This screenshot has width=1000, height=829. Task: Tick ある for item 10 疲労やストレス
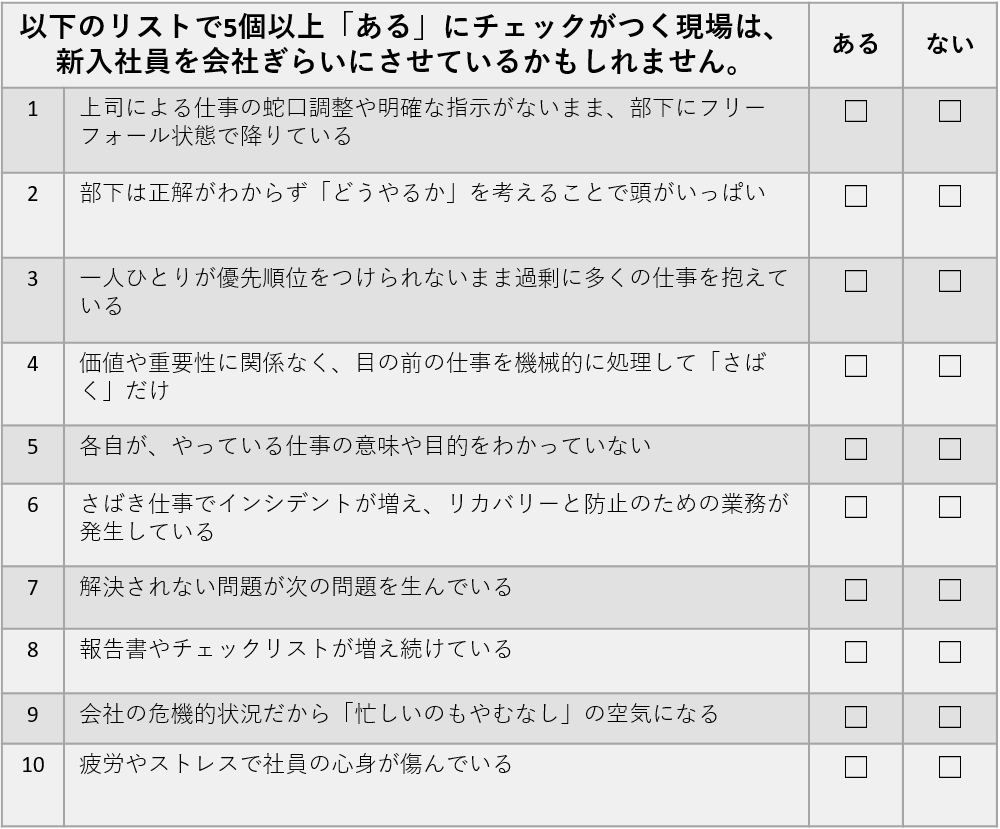point(855,767)
